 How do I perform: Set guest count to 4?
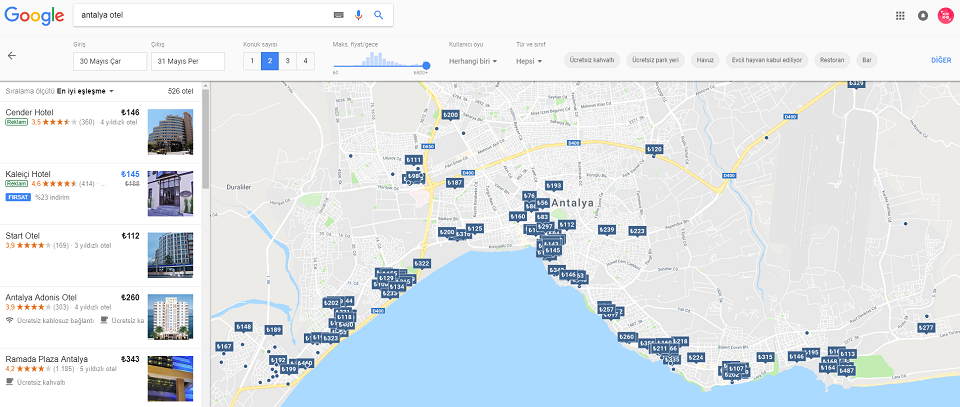(306, 61)
